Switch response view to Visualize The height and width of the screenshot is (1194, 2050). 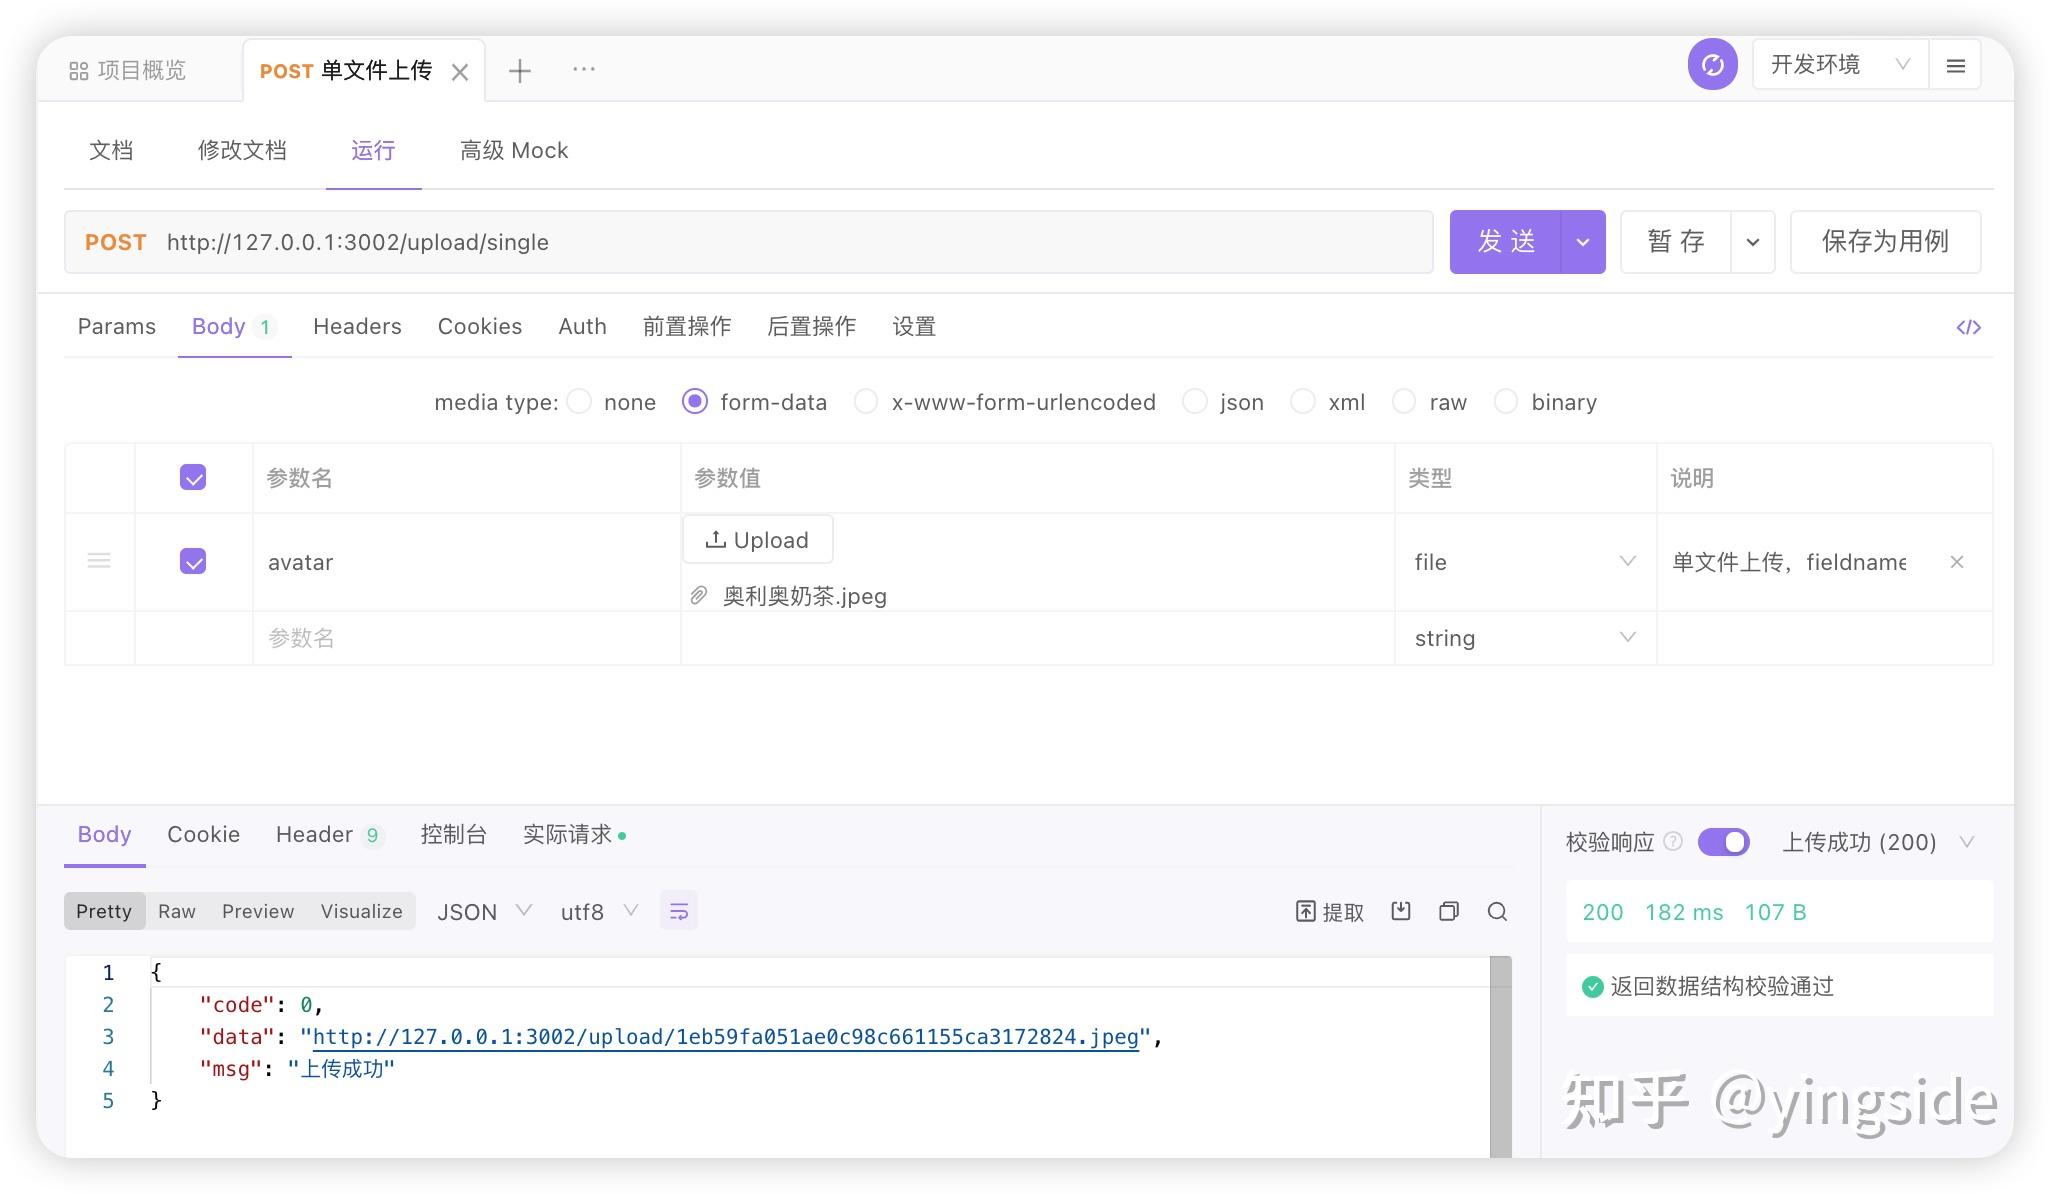pos(361,911)
